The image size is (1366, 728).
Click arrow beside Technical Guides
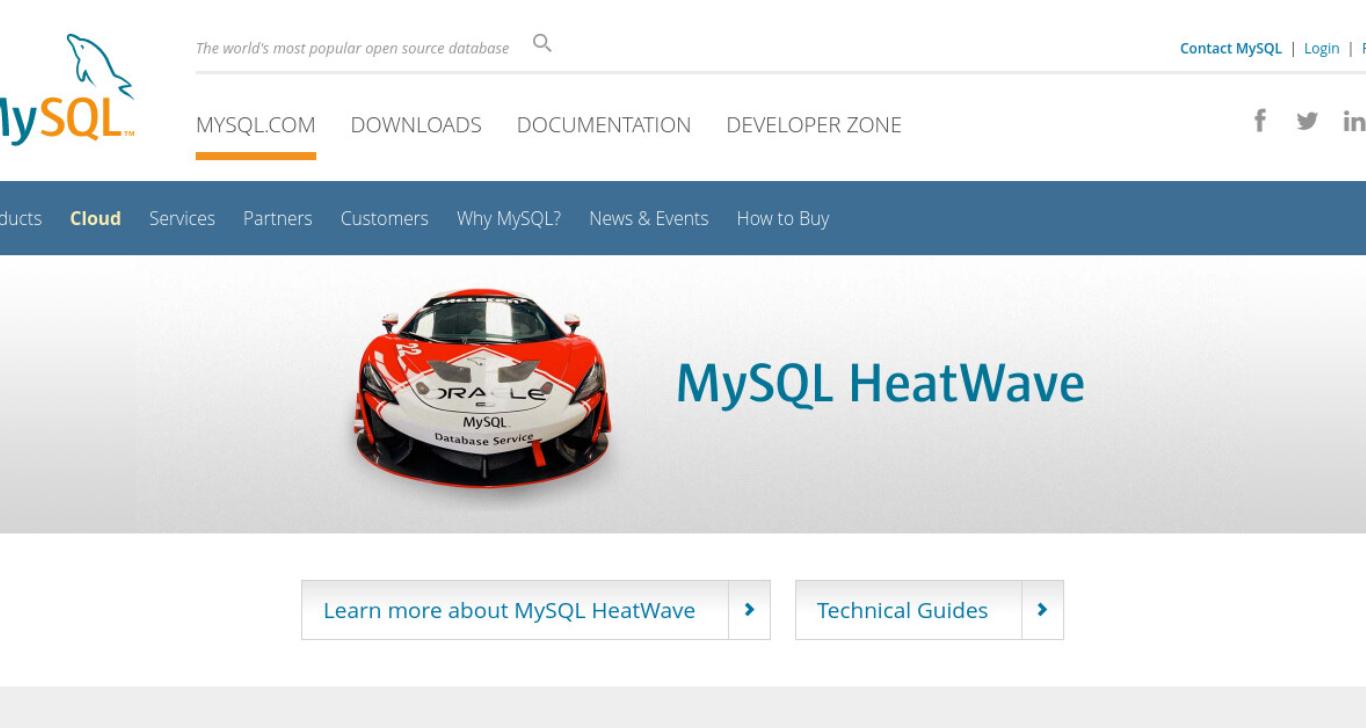tap(1043, 610)
